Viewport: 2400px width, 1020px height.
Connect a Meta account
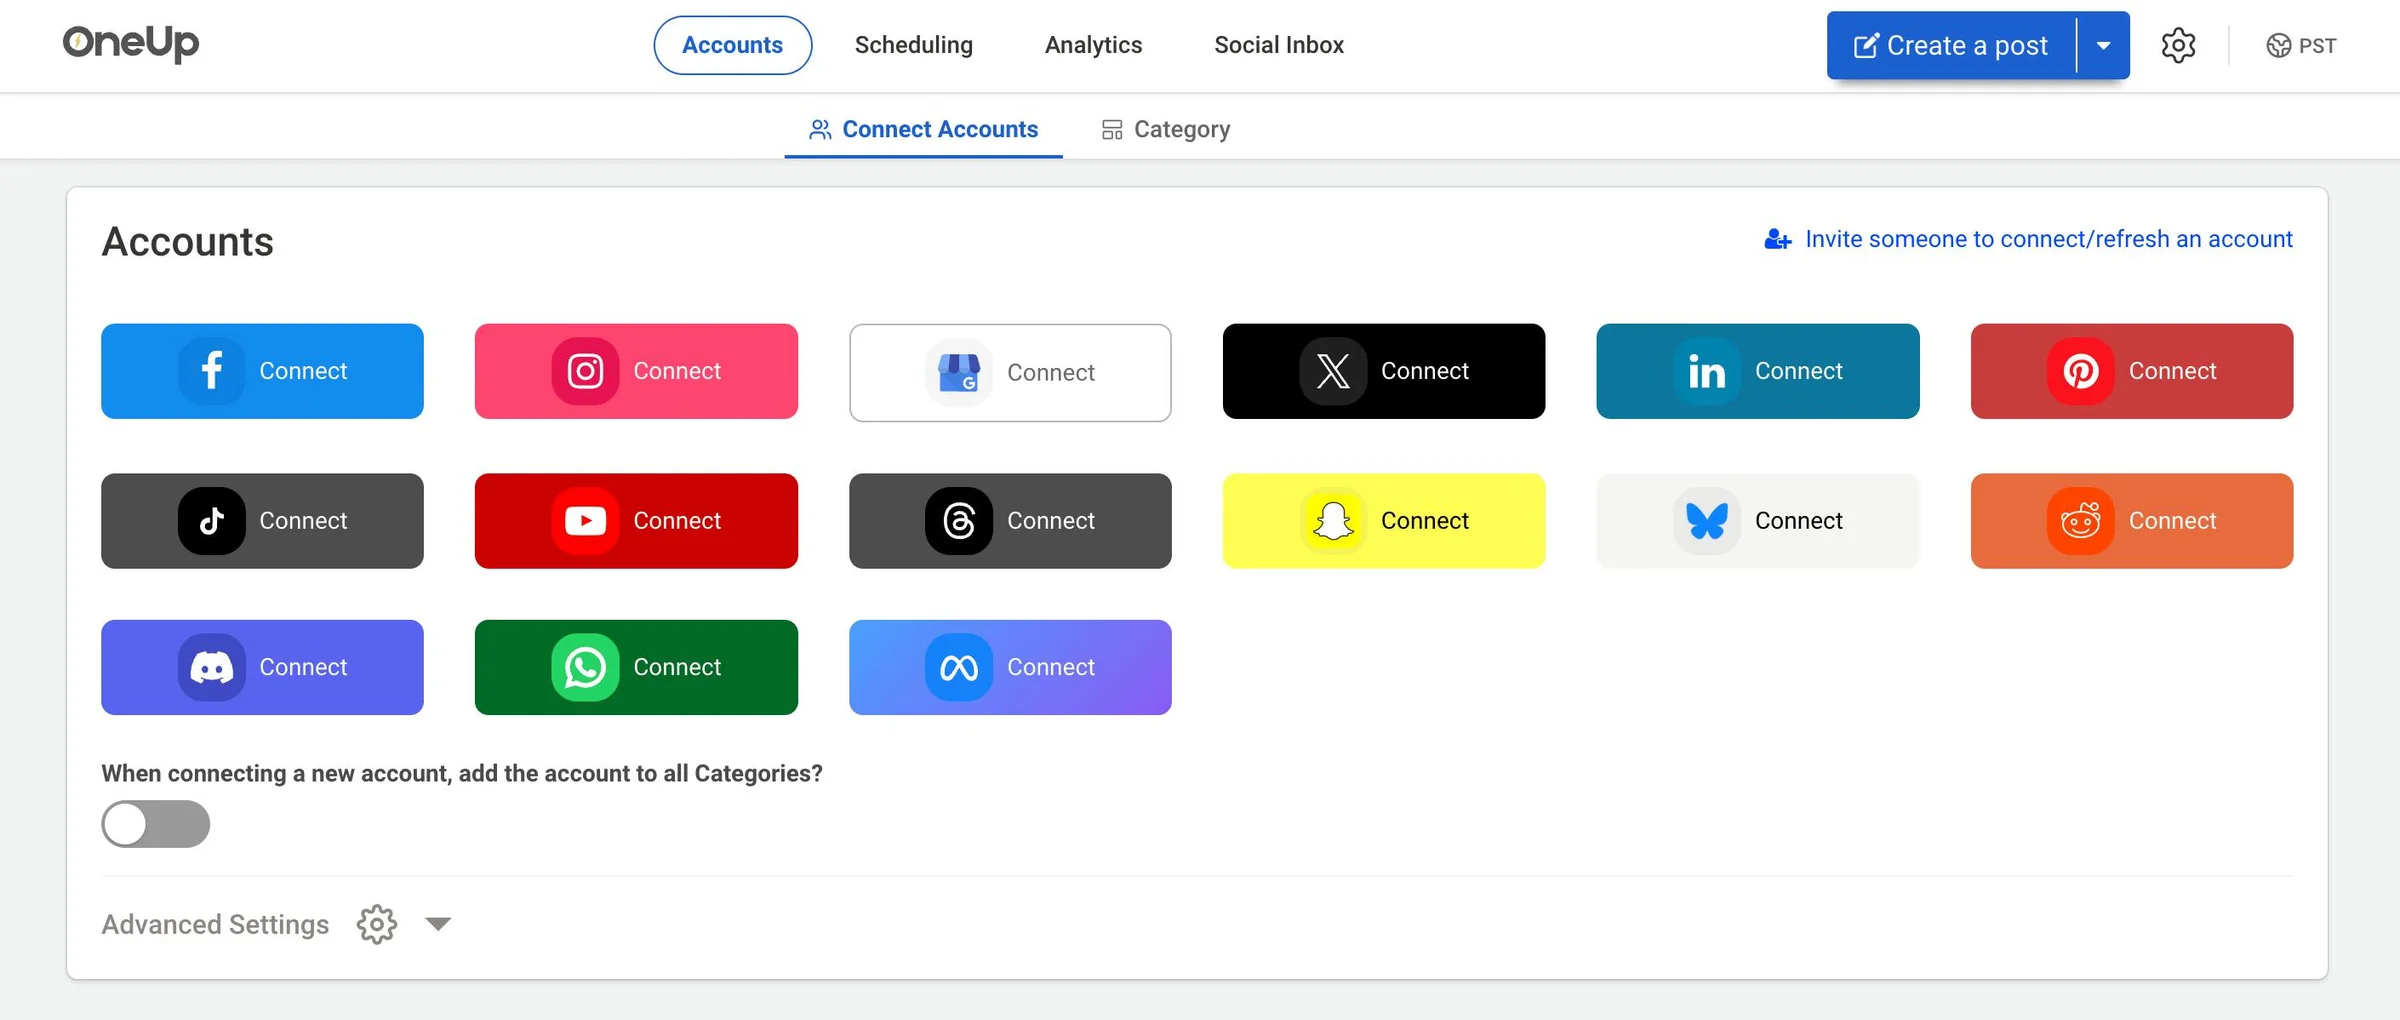[1010, 667]
